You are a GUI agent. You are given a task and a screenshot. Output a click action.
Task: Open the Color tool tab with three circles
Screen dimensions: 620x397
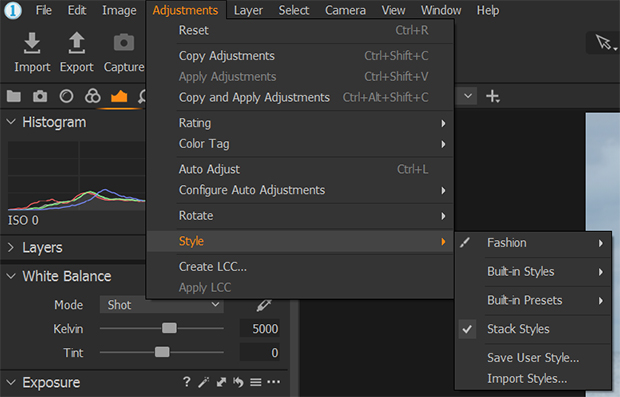pyautogui.click(x=93, y=96)
